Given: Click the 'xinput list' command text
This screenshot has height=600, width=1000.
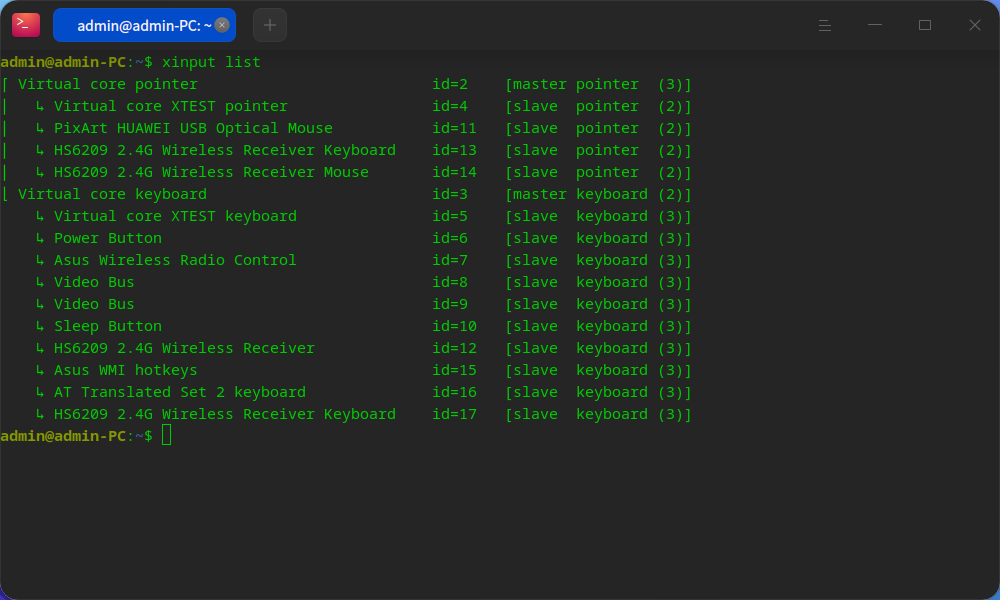Looking at the screenshot, I should point(211,62).
